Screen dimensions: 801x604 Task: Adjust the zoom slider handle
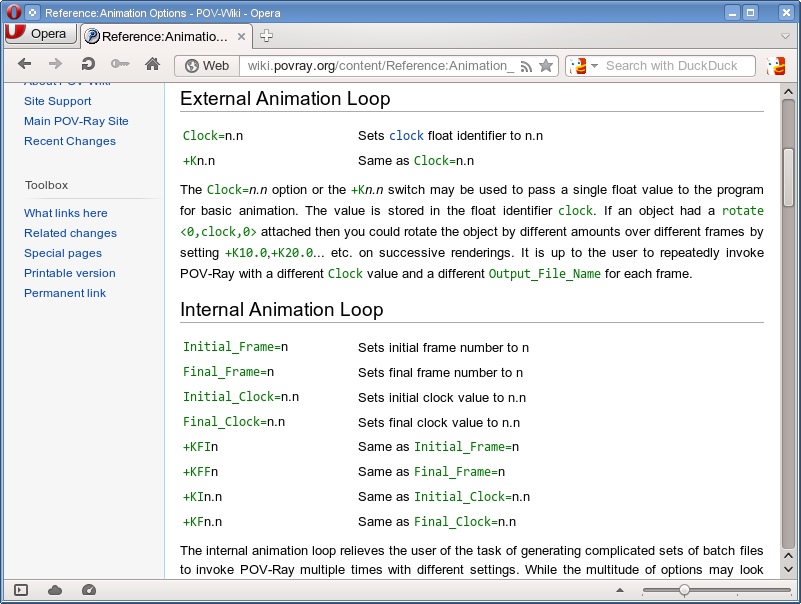point(684,590)
